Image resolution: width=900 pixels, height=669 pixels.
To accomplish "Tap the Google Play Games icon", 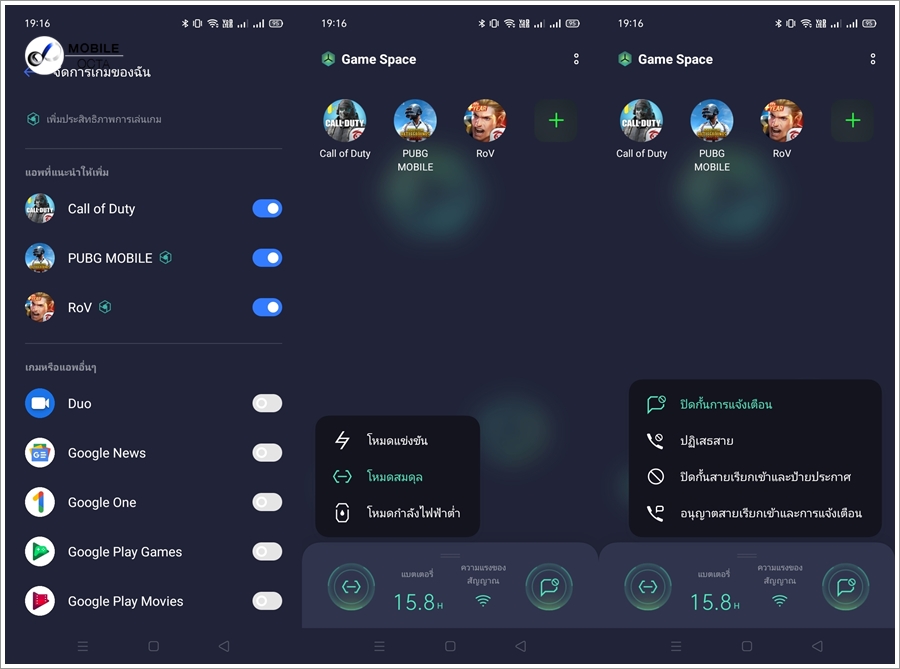I will coord(40,551).
